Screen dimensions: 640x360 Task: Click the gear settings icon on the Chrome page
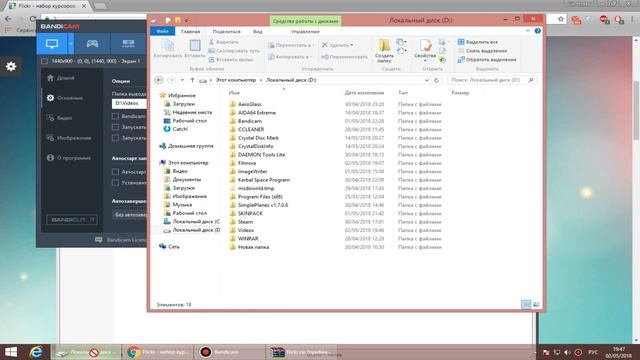tap(11, 66)
